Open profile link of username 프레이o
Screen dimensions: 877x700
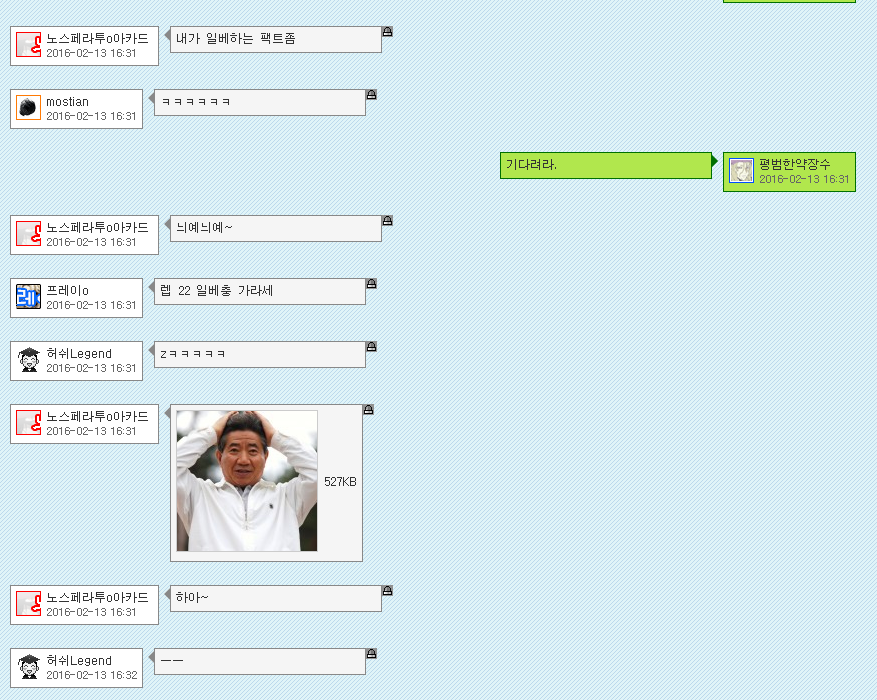tap(67, 291)
